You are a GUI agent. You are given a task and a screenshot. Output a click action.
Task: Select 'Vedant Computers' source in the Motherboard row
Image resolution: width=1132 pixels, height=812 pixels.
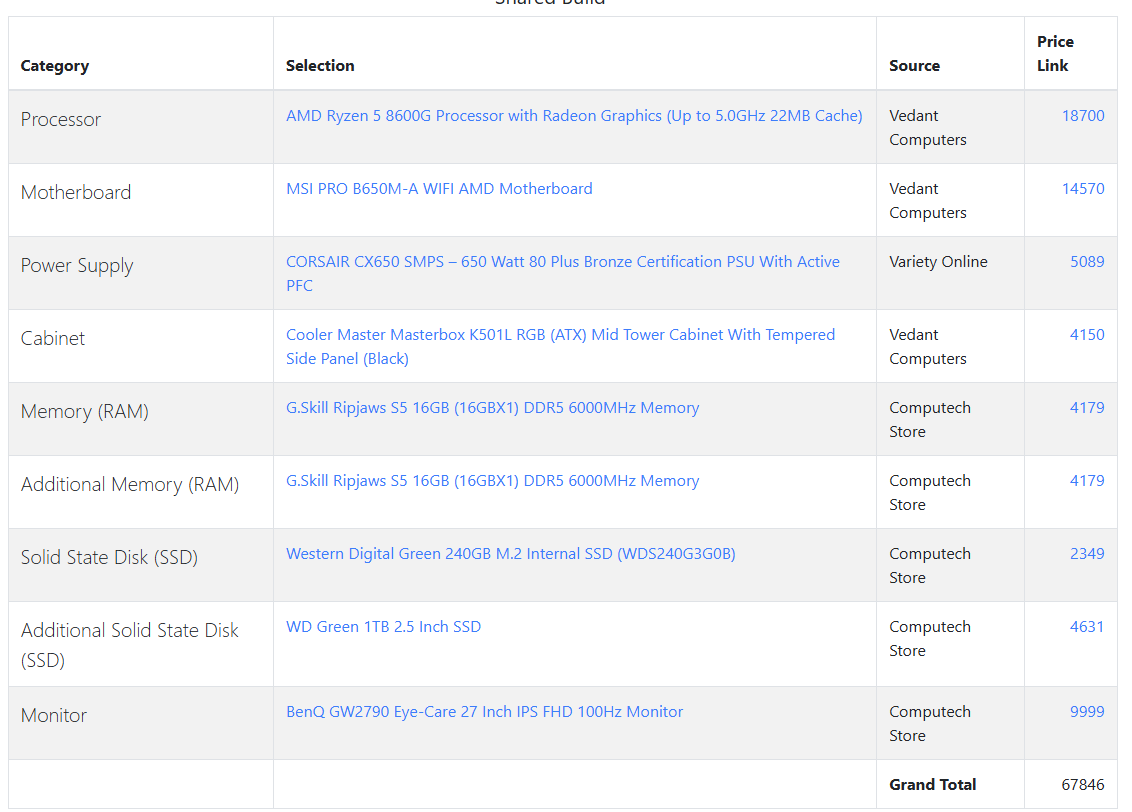[x=928, y=200]
